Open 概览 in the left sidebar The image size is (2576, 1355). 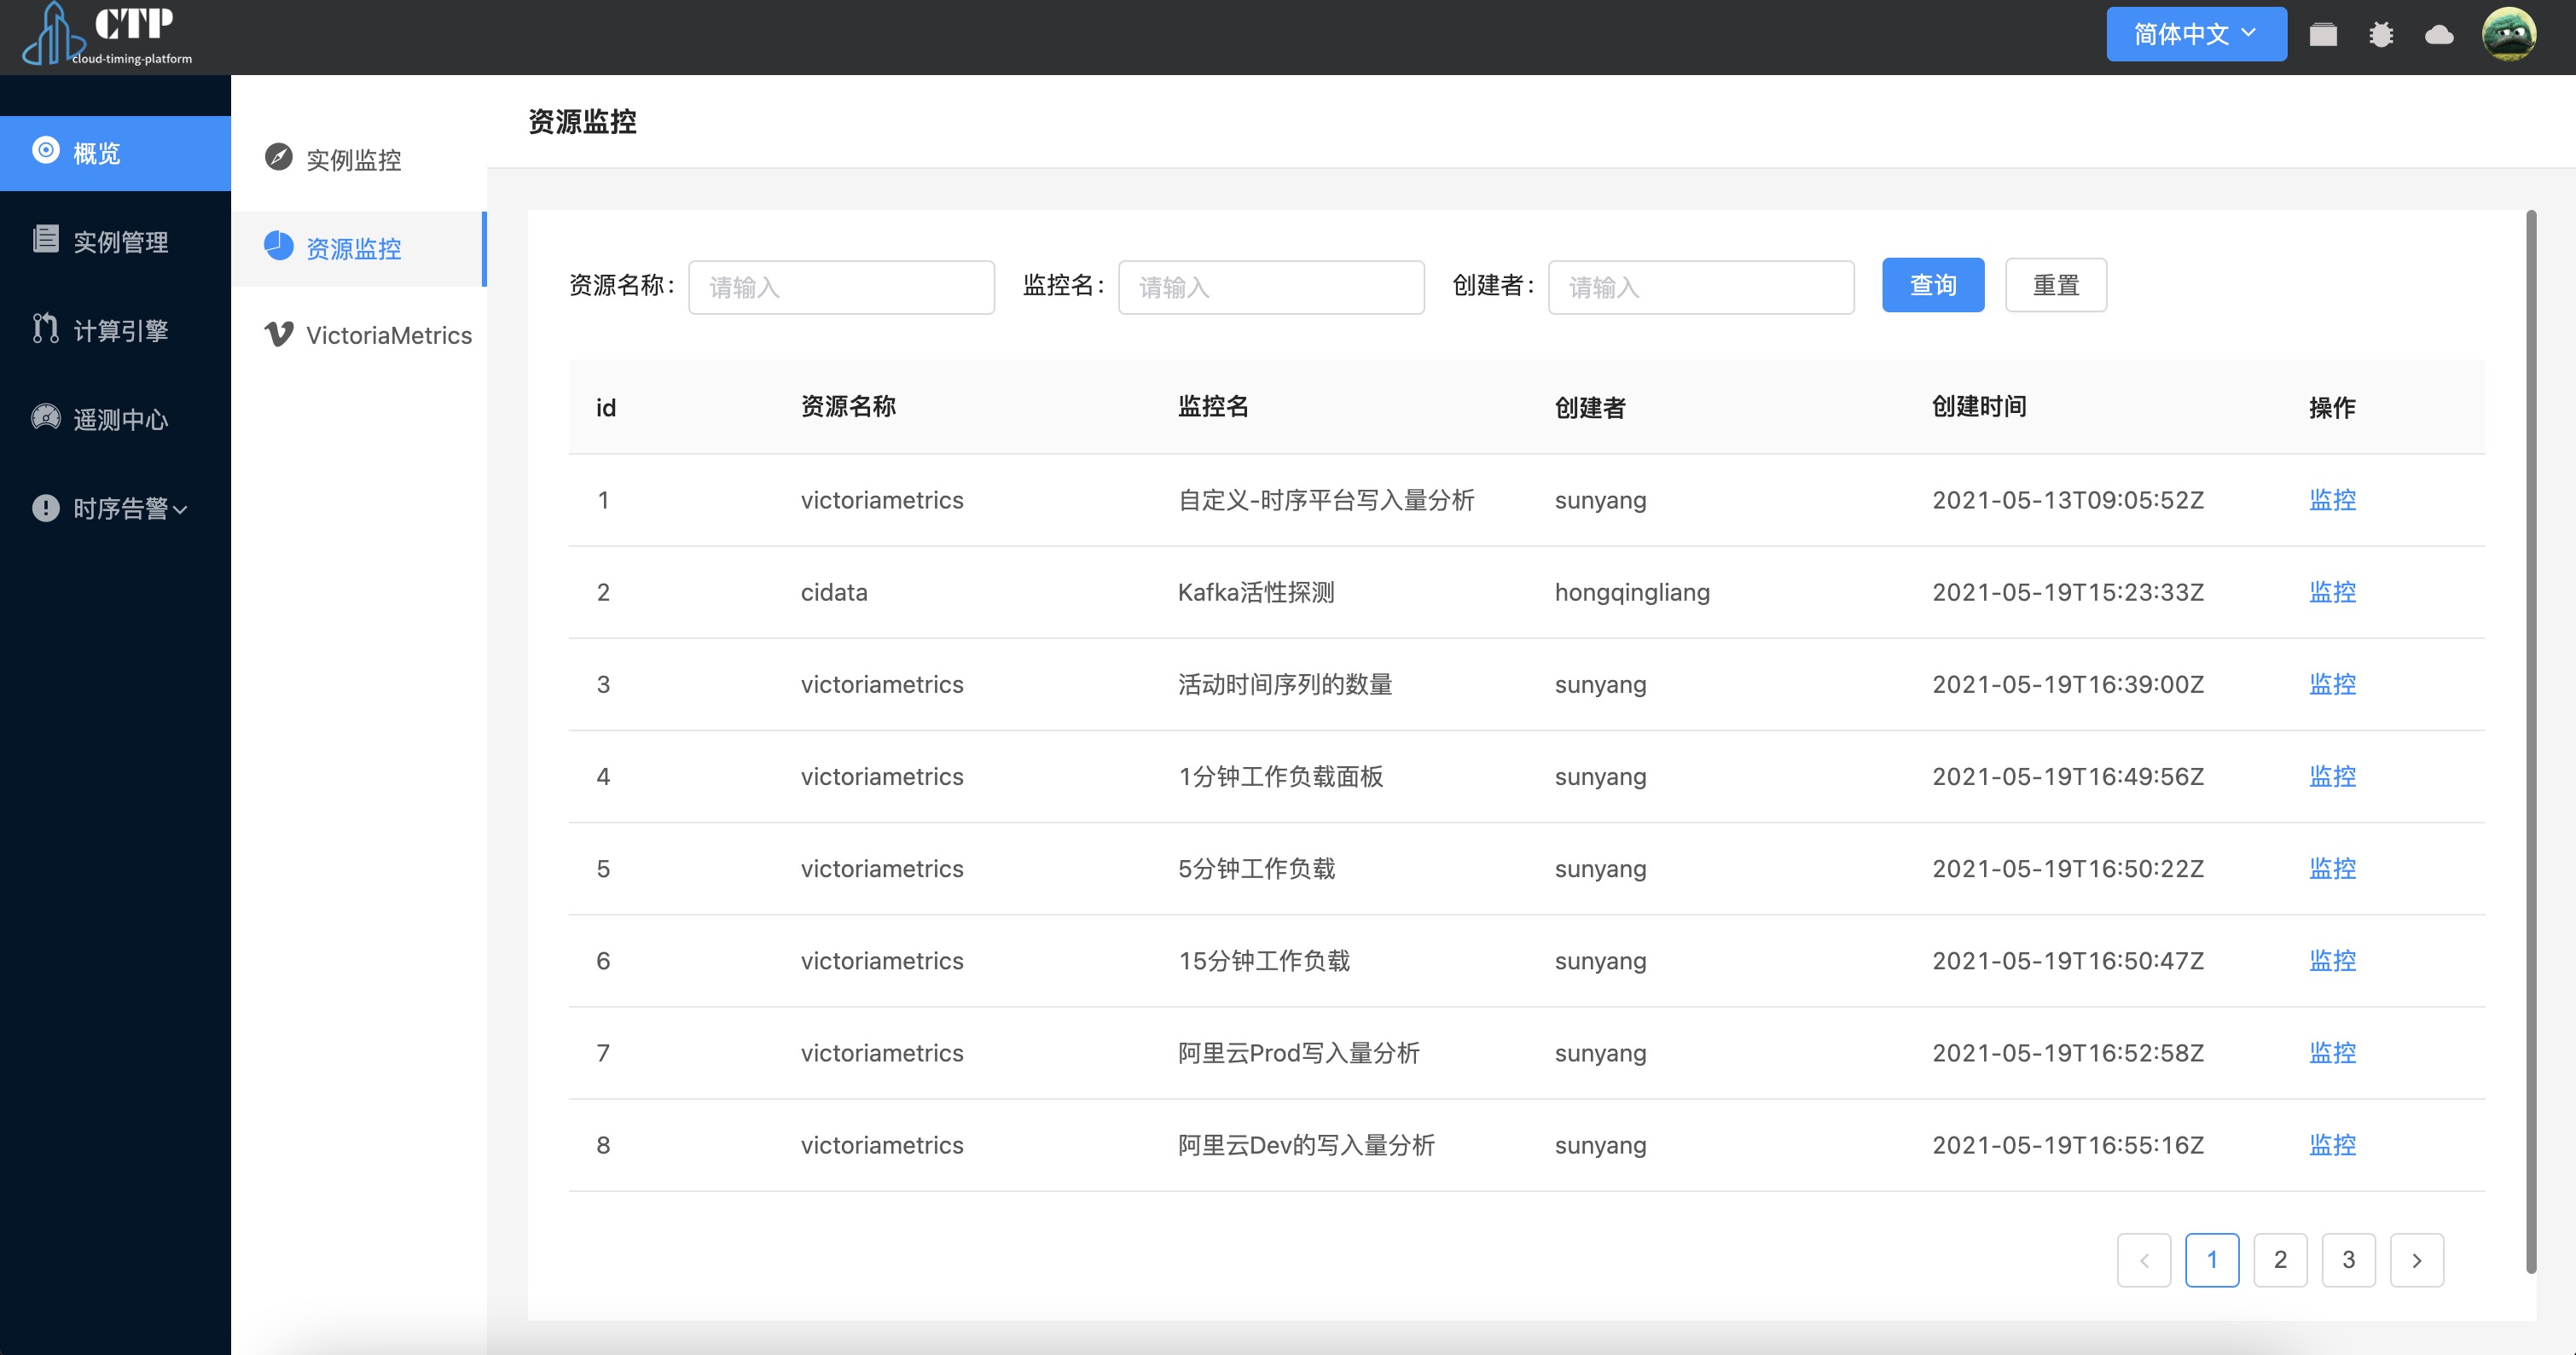[x=115, y=153]
